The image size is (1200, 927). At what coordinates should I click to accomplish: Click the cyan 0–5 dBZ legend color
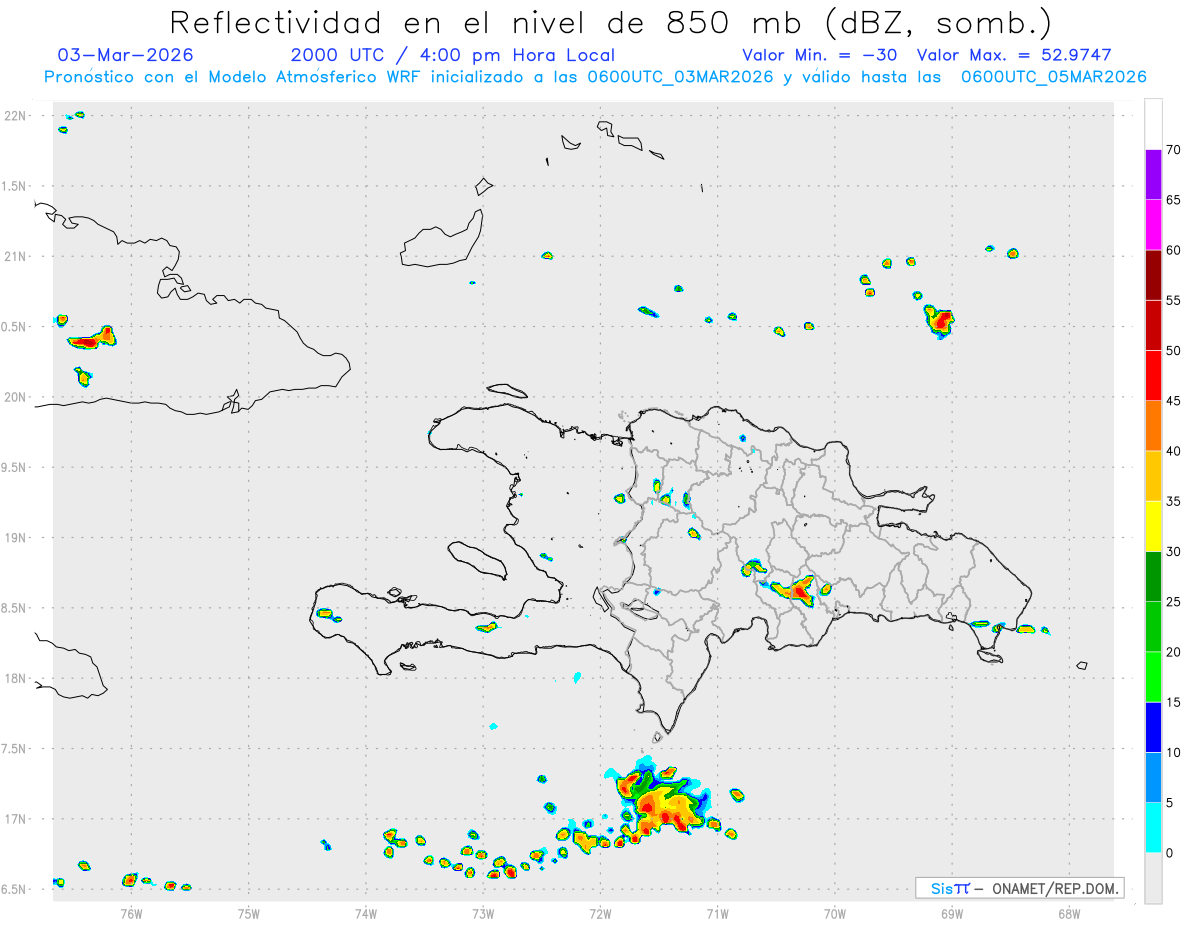1153,828
